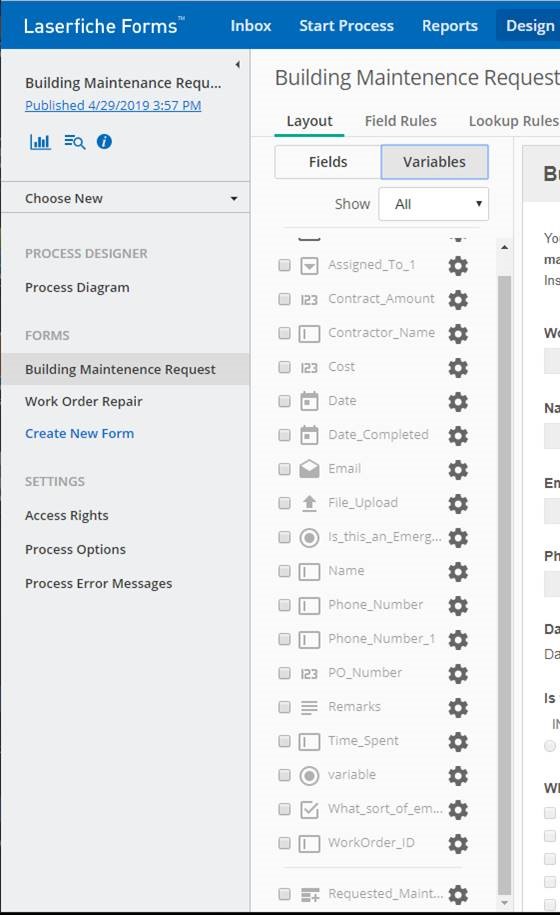560x915 pixels.
Task: Open the Reports menu item
Action: pos(450,26)
